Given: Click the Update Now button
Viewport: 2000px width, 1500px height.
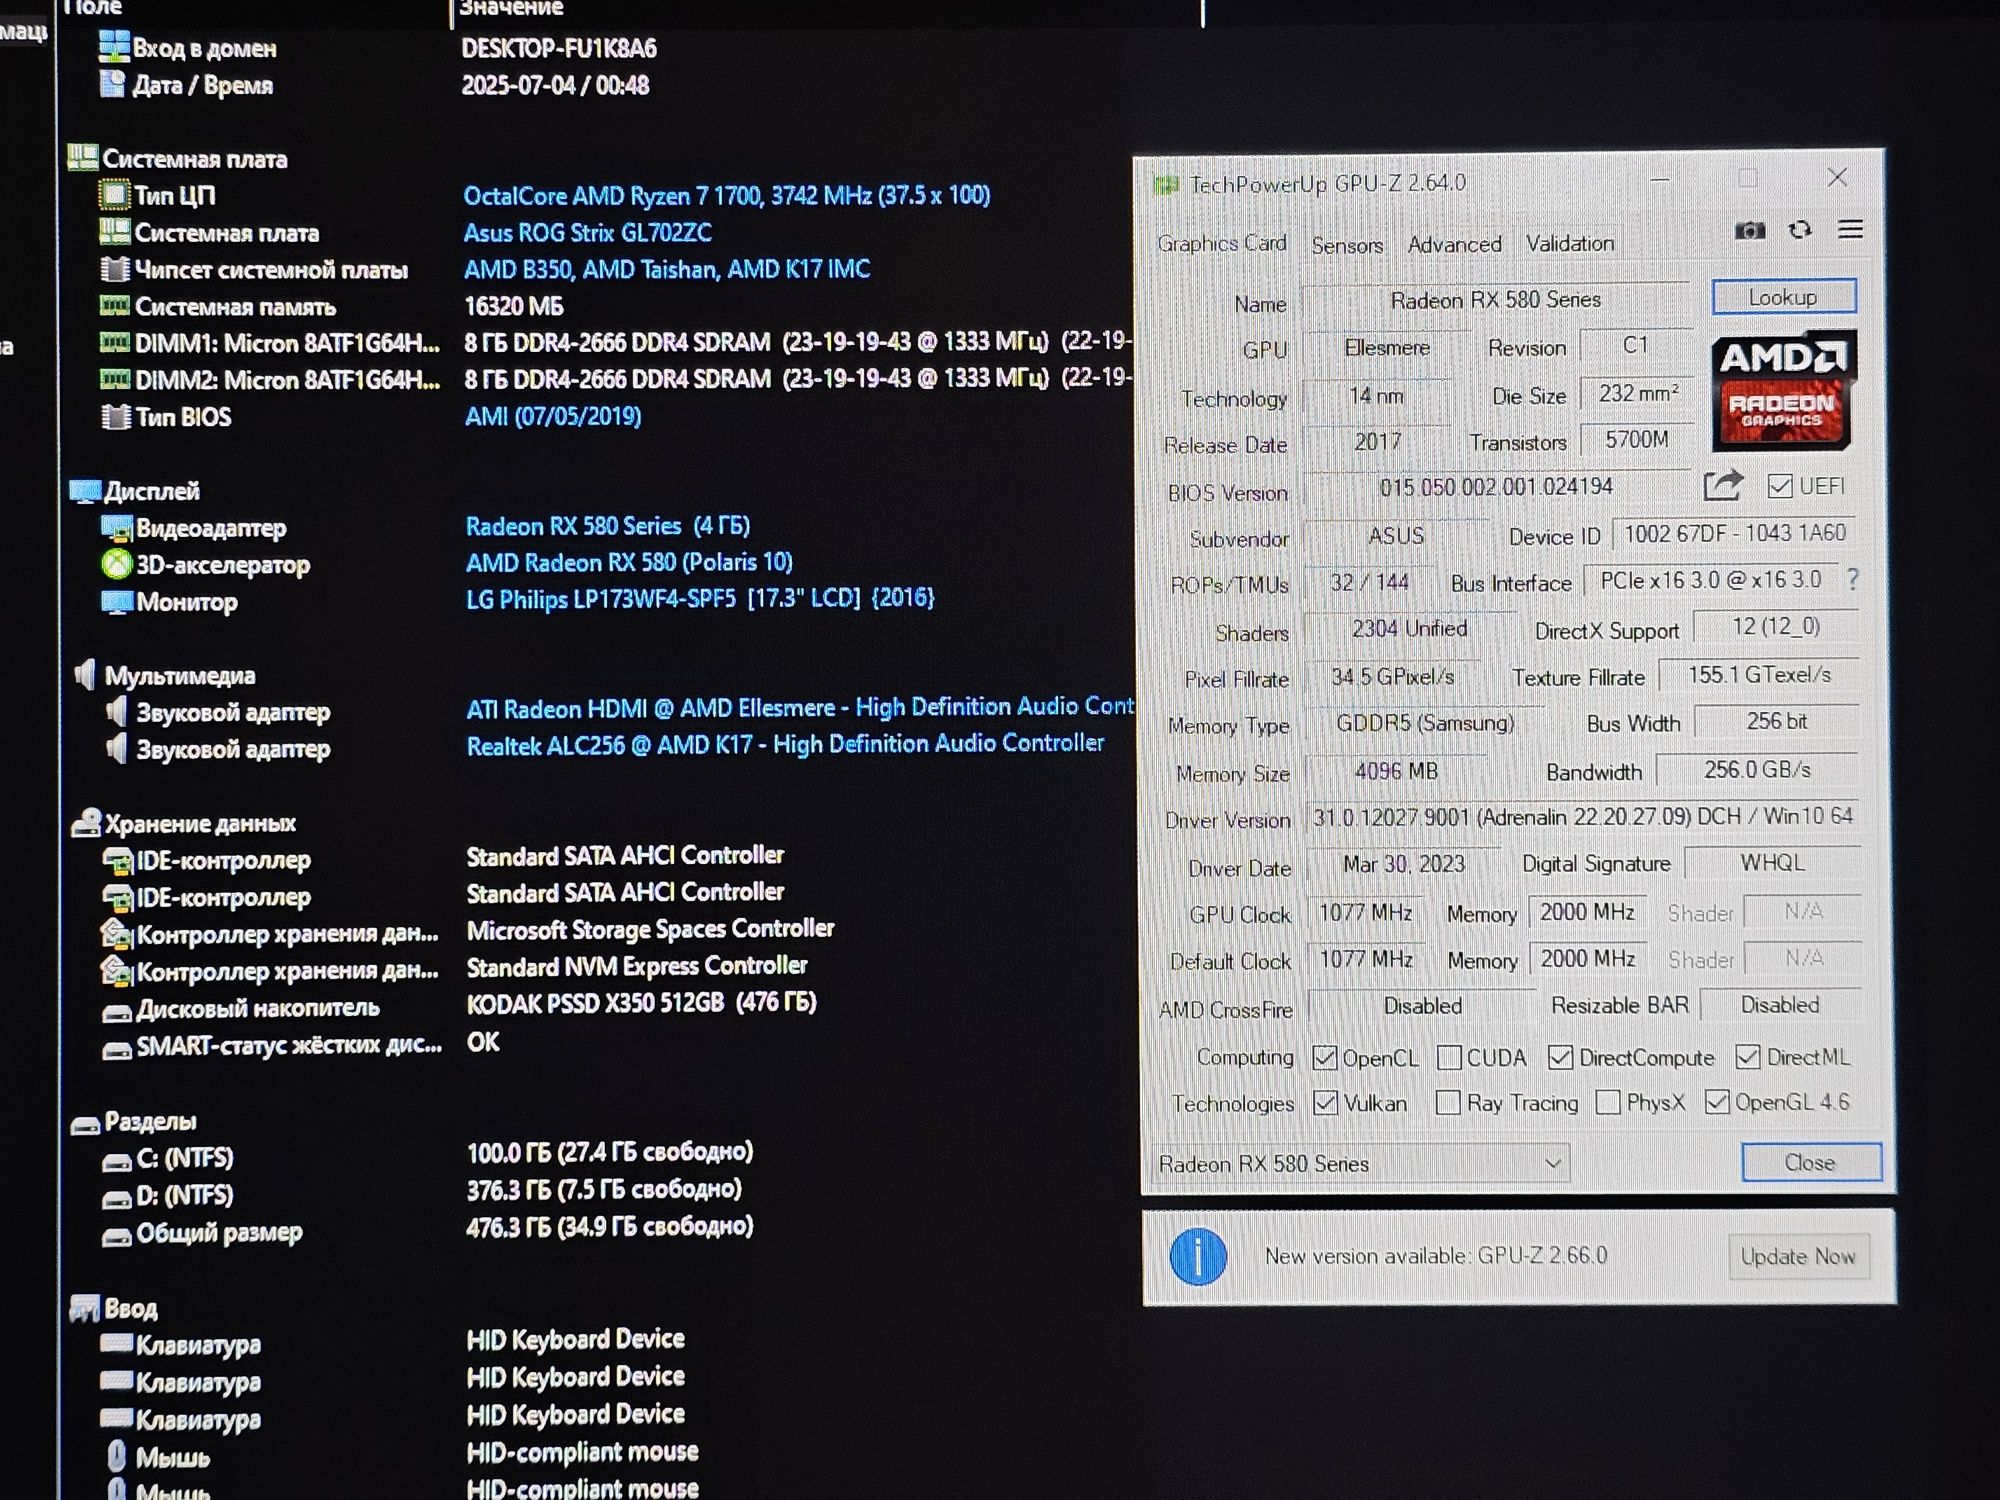Looking at the screenshot, I should pos(1797,1256).
